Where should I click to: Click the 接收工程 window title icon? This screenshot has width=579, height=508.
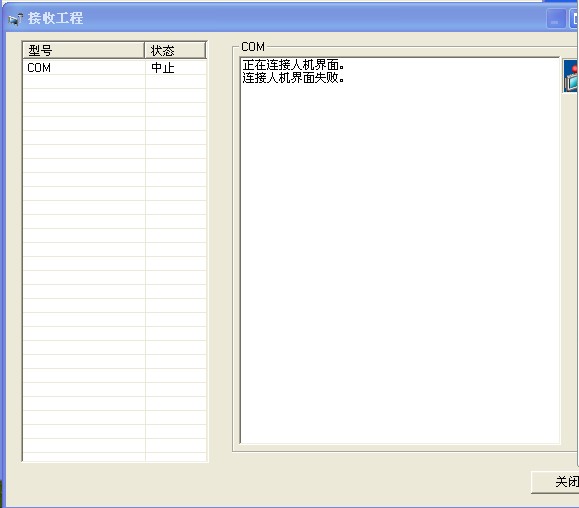[15, 19]
